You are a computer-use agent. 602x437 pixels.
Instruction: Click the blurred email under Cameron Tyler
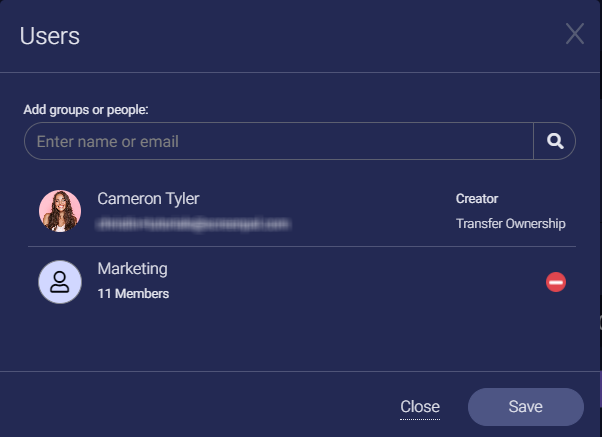(193, 224)
